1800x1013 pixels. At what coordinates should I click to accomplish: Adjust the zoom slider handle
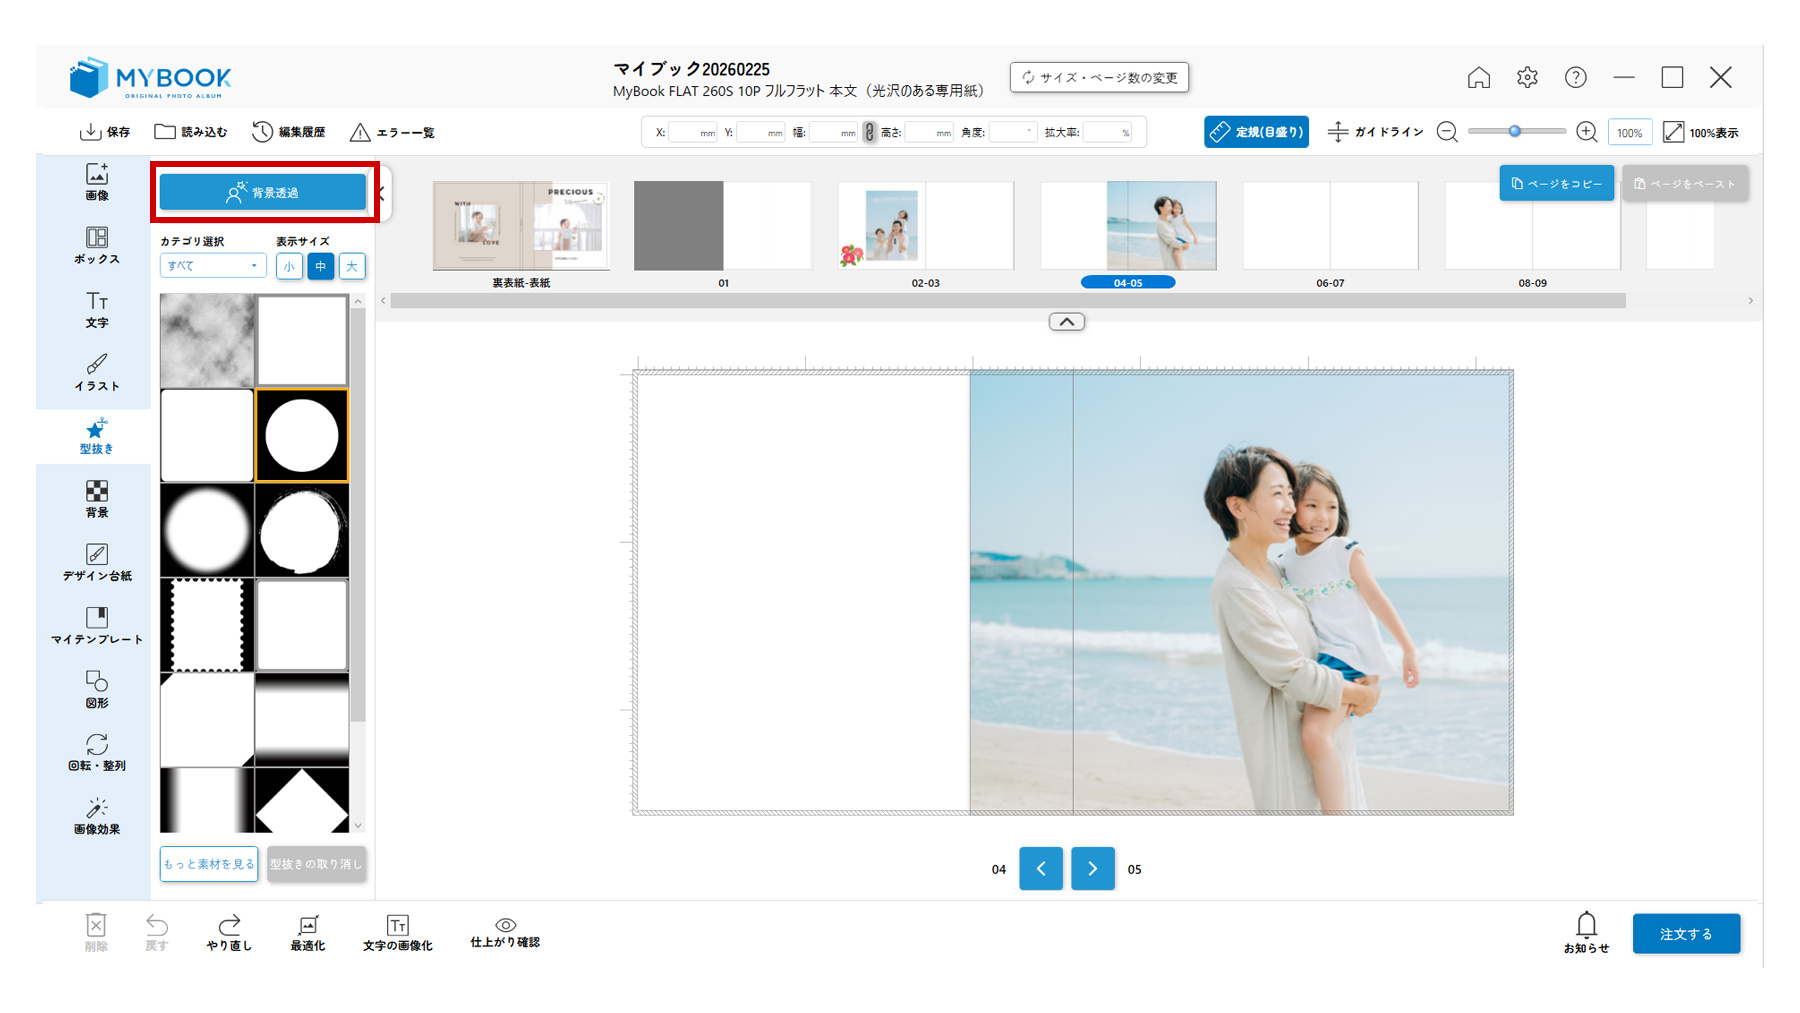click(x=1515, y=131)
